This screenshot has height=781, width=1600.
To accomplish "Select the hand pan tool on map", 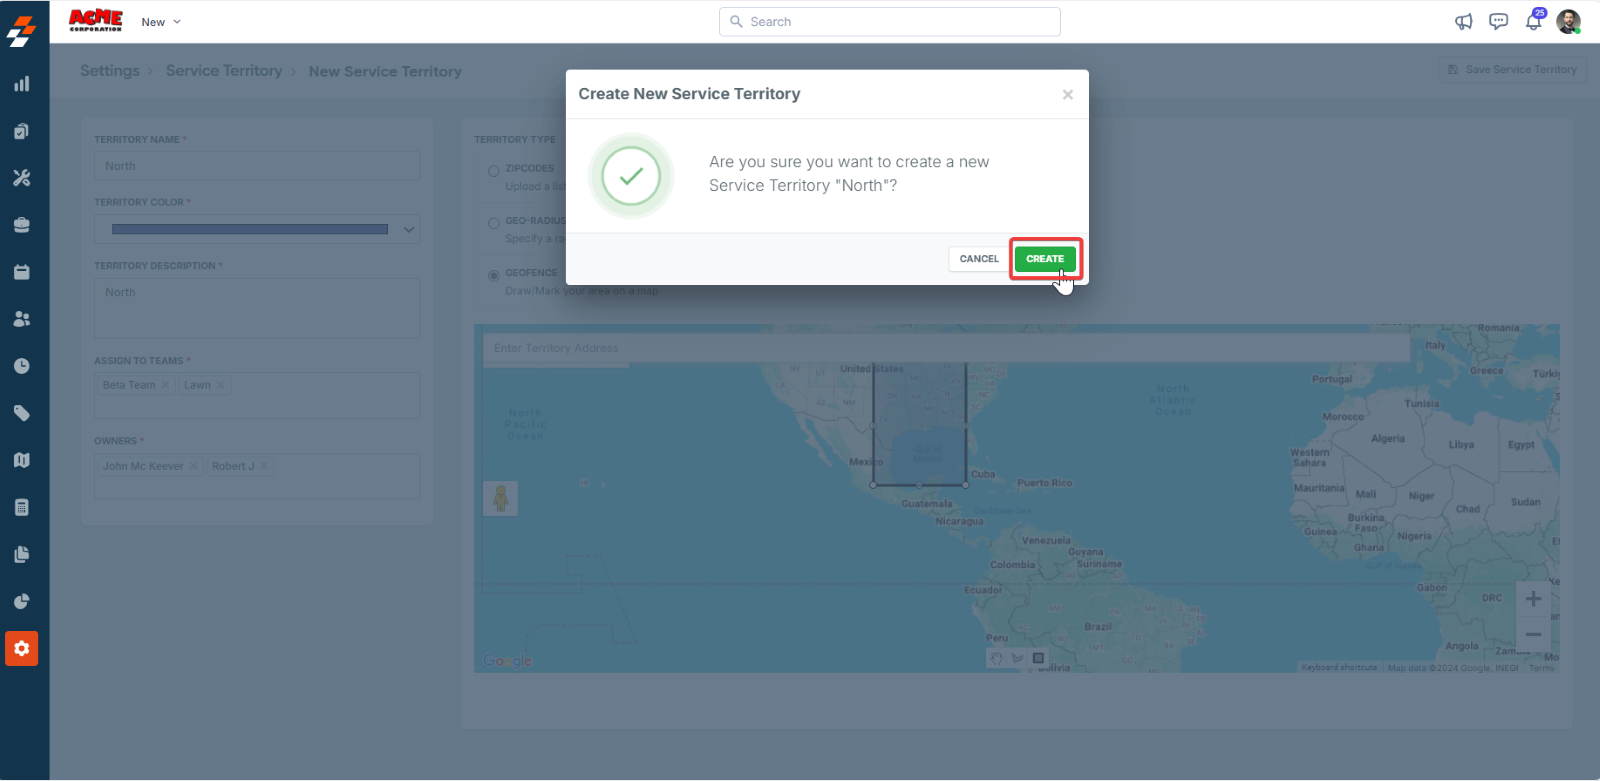I will [x=997, y=658].
